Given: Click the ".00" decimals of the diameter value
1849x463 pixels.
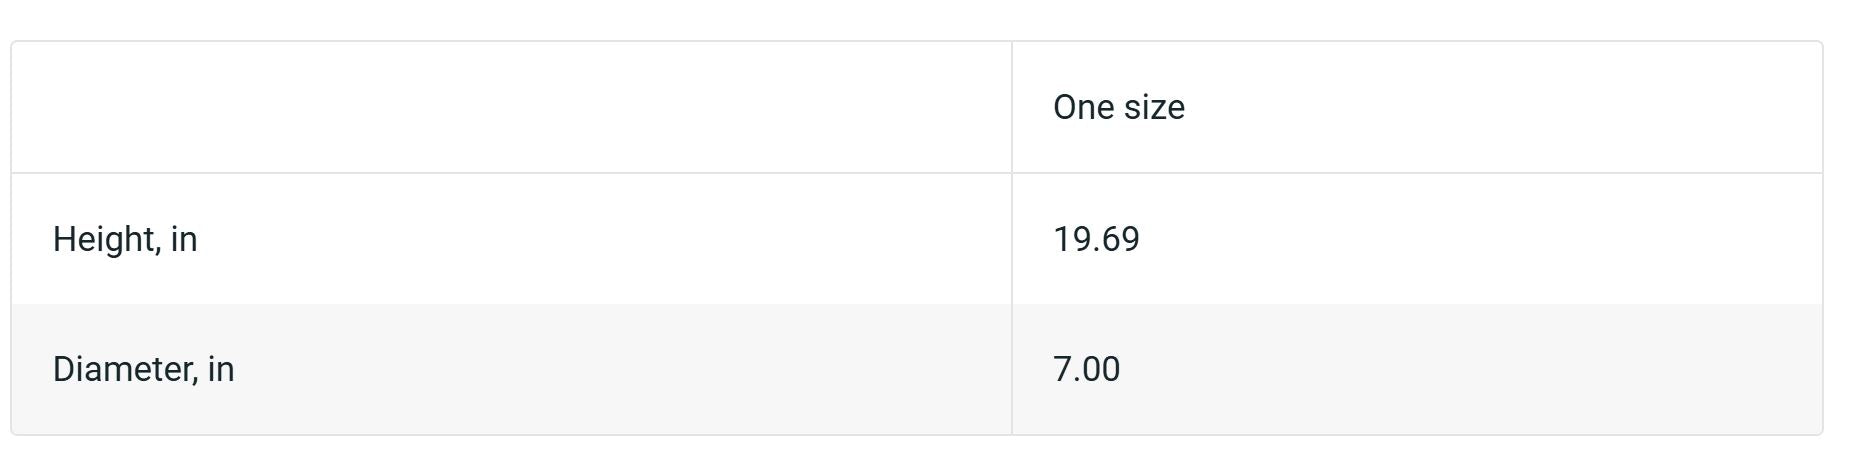Looking at the screenshot, I should pos(1097,369).
